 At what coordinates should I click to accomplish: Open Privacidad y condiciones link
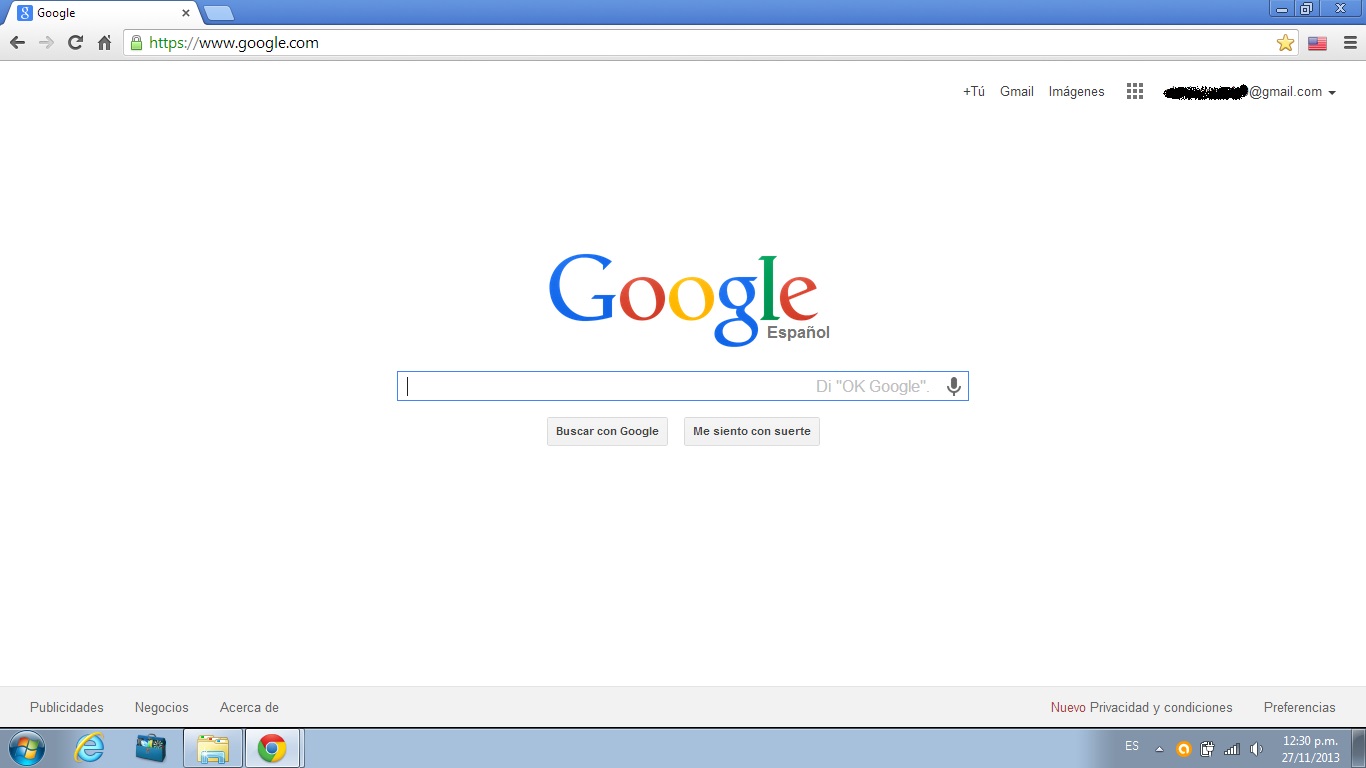pyautogui.click(x=1161, y=707)
